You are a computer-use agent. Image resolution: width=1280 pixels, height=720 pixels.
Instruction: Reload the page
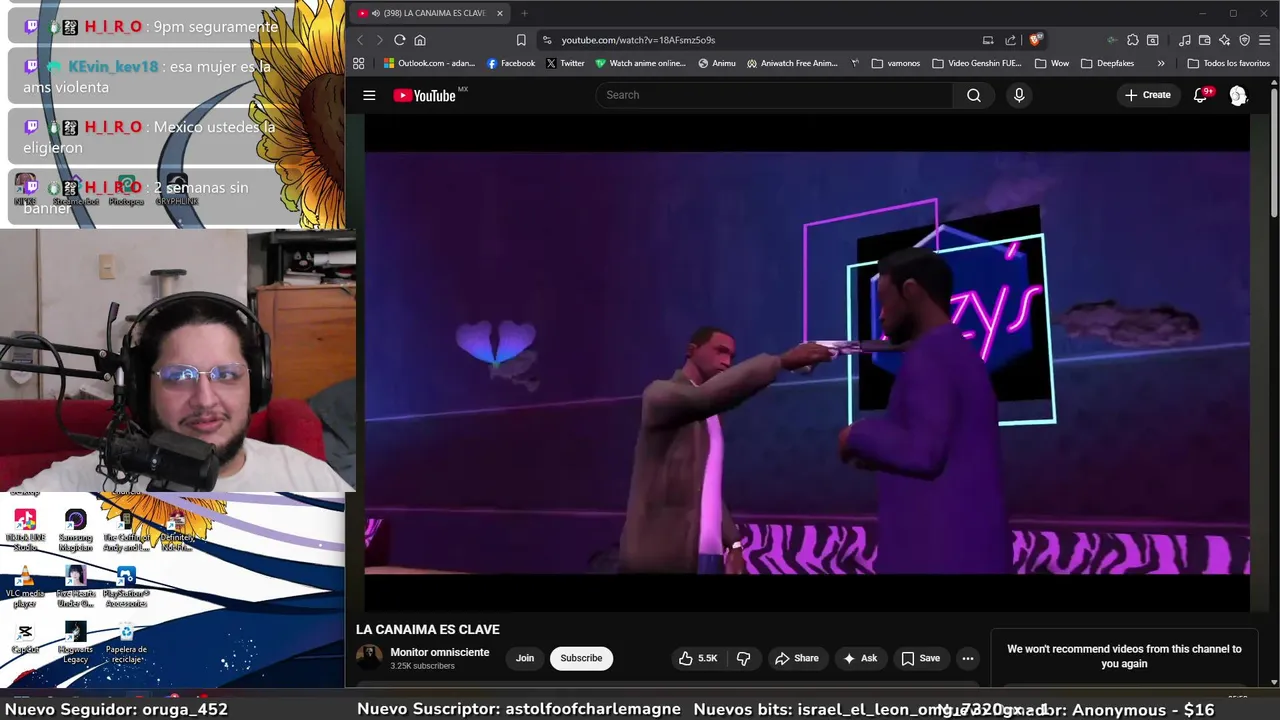pyautogui.click(x=399, y=40)
